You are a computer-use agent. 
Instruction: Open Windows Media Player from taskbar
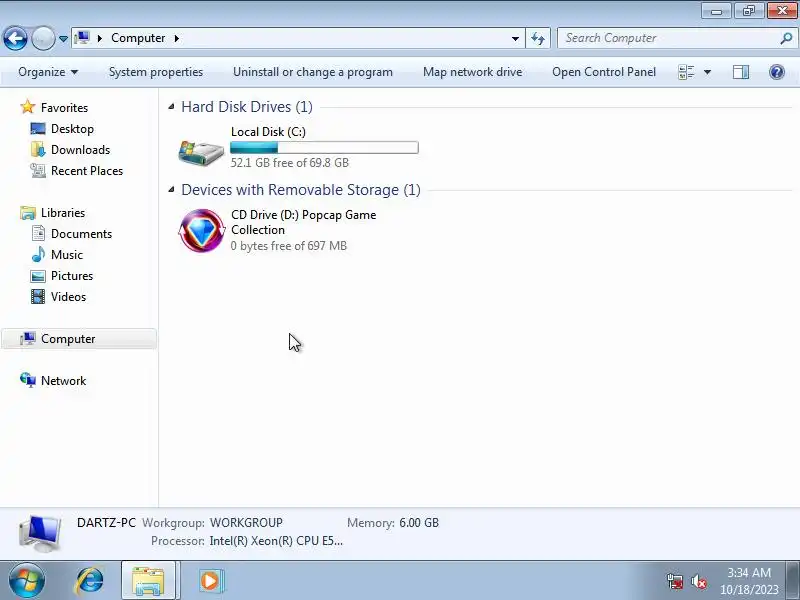click(x=210, y=581)
